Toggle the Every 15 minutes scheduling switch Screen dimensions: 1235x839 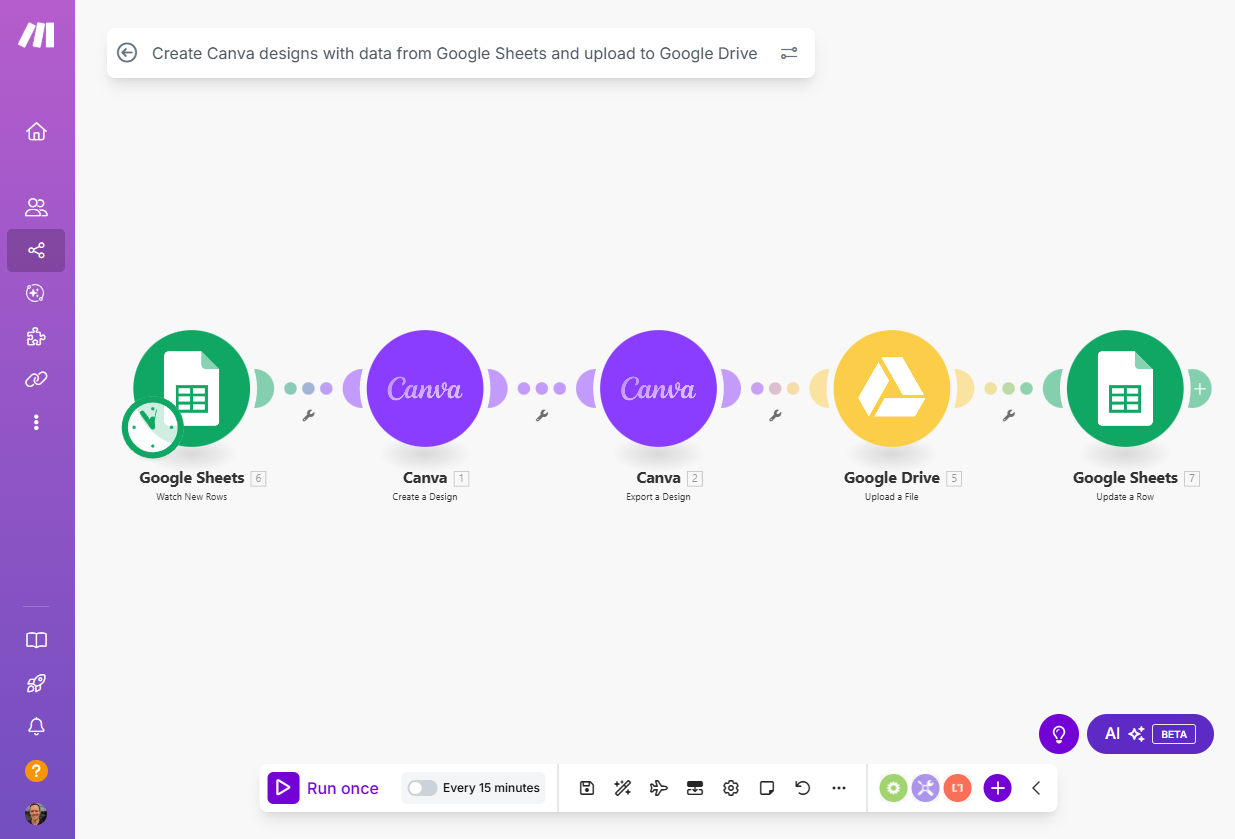click(421, 788)
